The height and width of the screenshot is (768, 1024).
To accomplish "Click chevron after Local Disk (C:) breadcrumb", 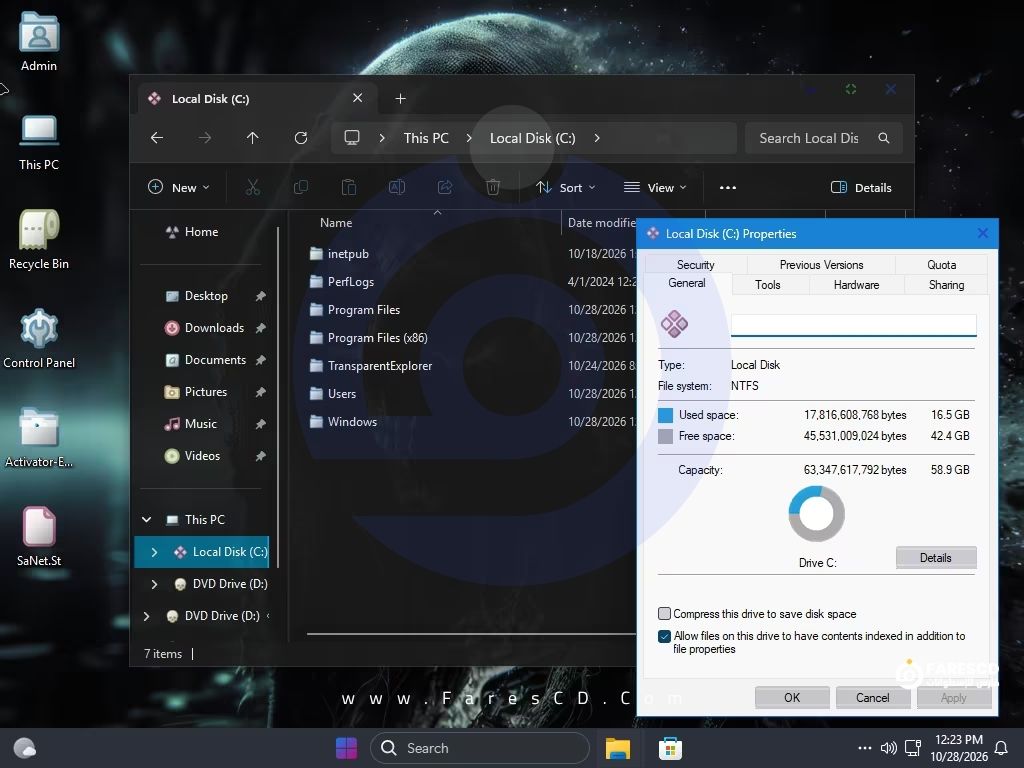I will tap(596, 138).
